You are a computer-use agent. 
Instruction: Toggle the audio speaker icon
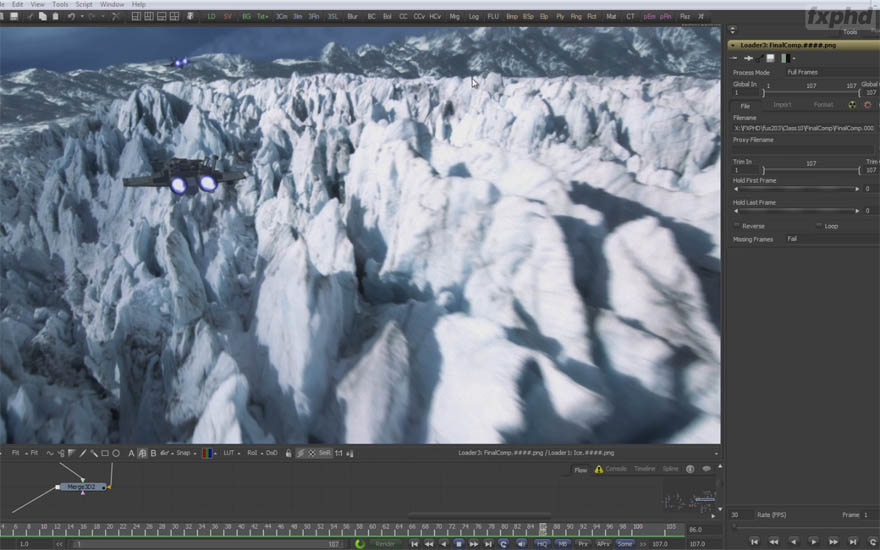[x=521, y=544]
